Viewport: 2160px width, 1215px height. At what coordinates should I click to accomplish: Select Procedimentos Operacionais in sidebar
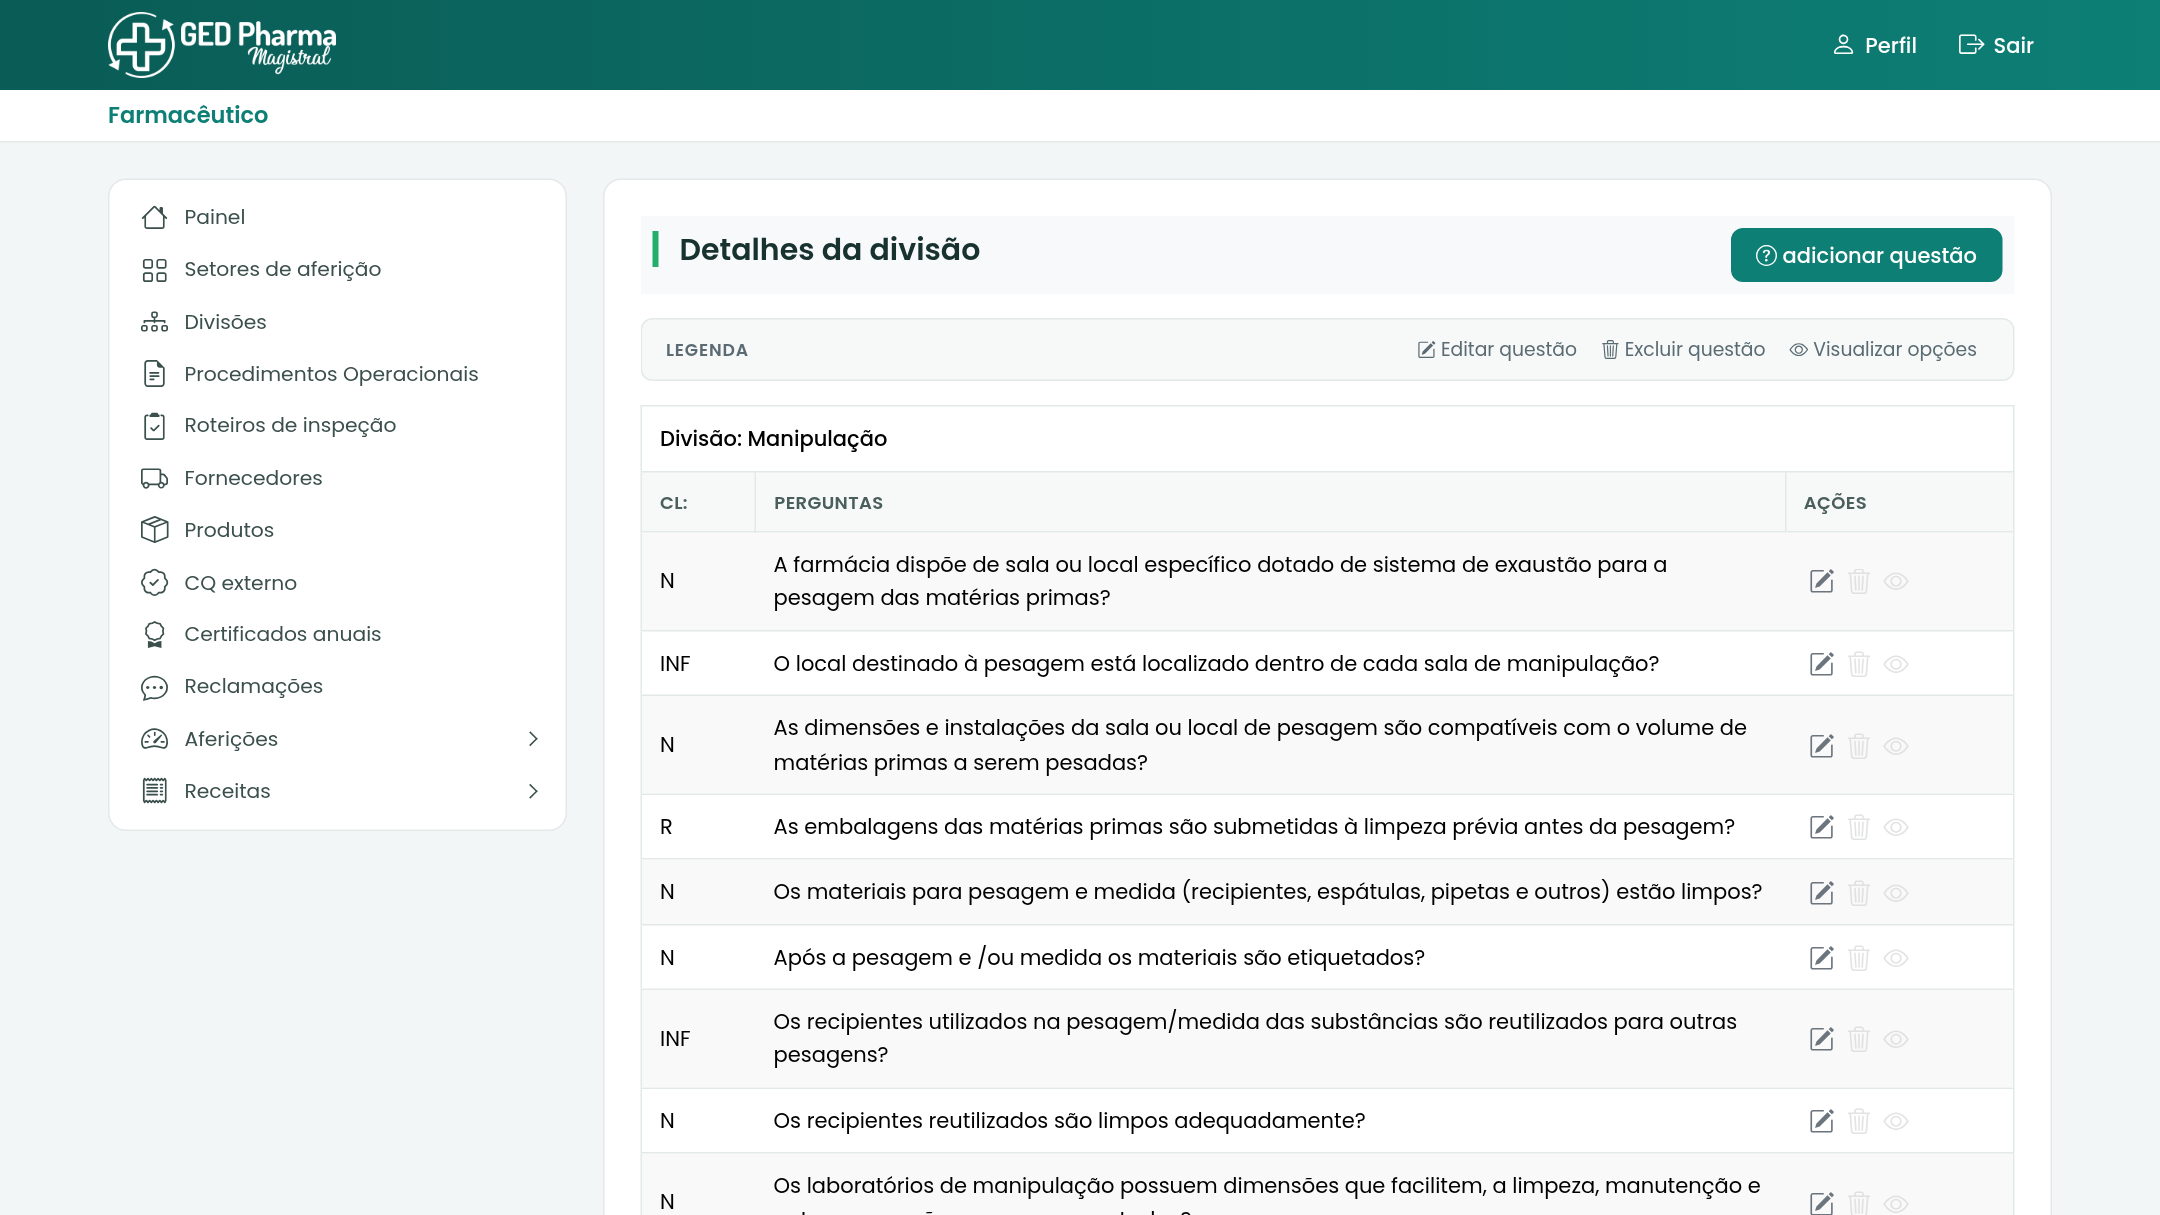331,374
